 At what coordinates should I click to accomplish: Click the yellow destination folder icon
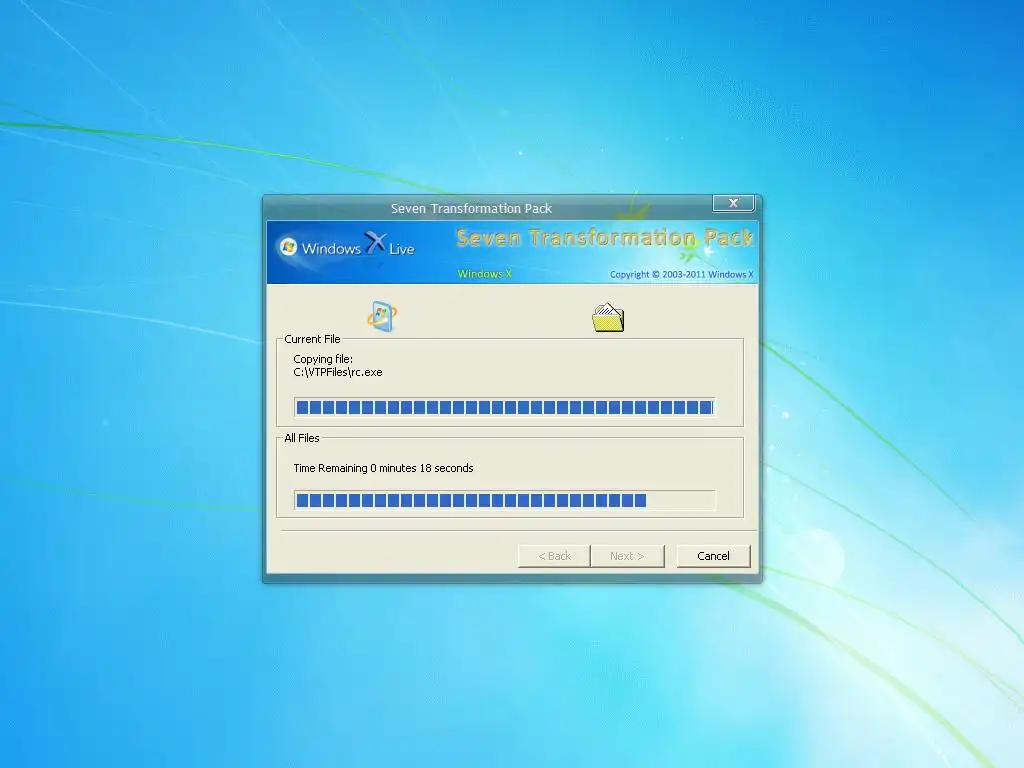[608, 317]
